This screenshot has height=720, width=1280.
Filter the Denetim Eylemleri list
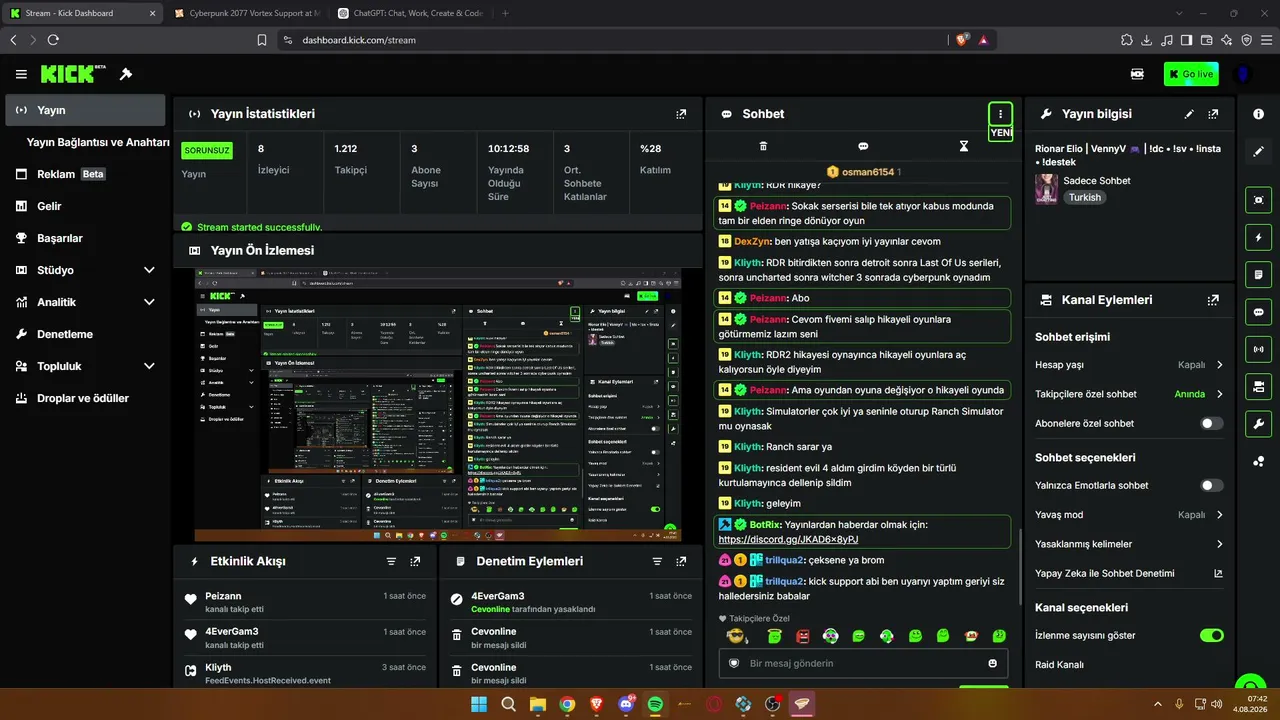(x=657, y=562)
